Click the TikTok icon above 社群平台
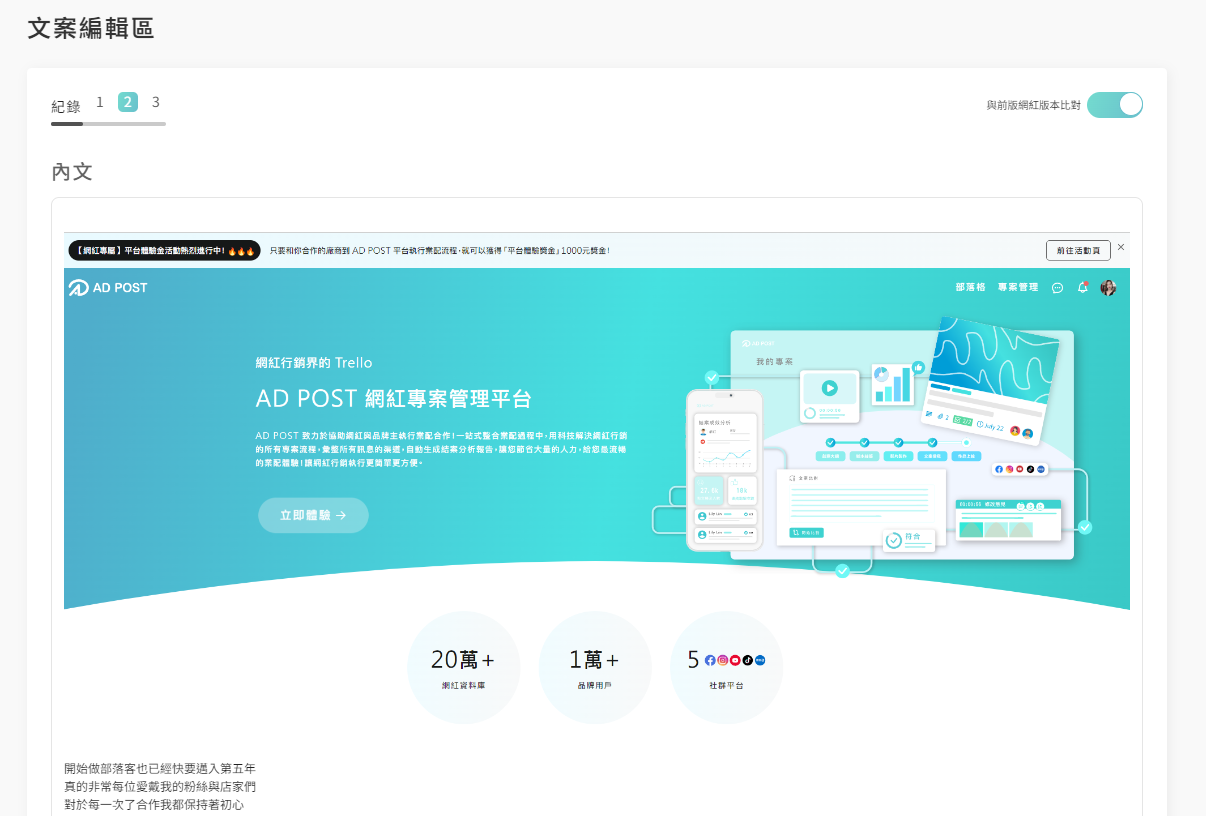The image size is (1206, 816). point(747,660)
